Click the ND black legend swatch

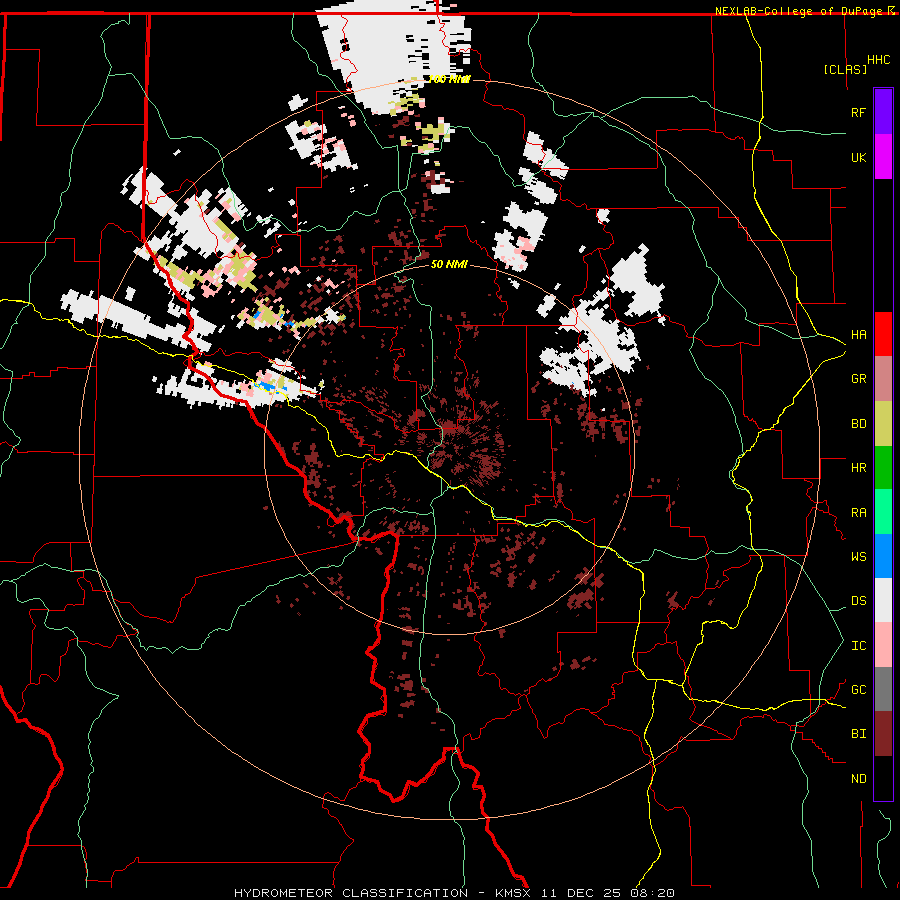[x=883, y=778]
